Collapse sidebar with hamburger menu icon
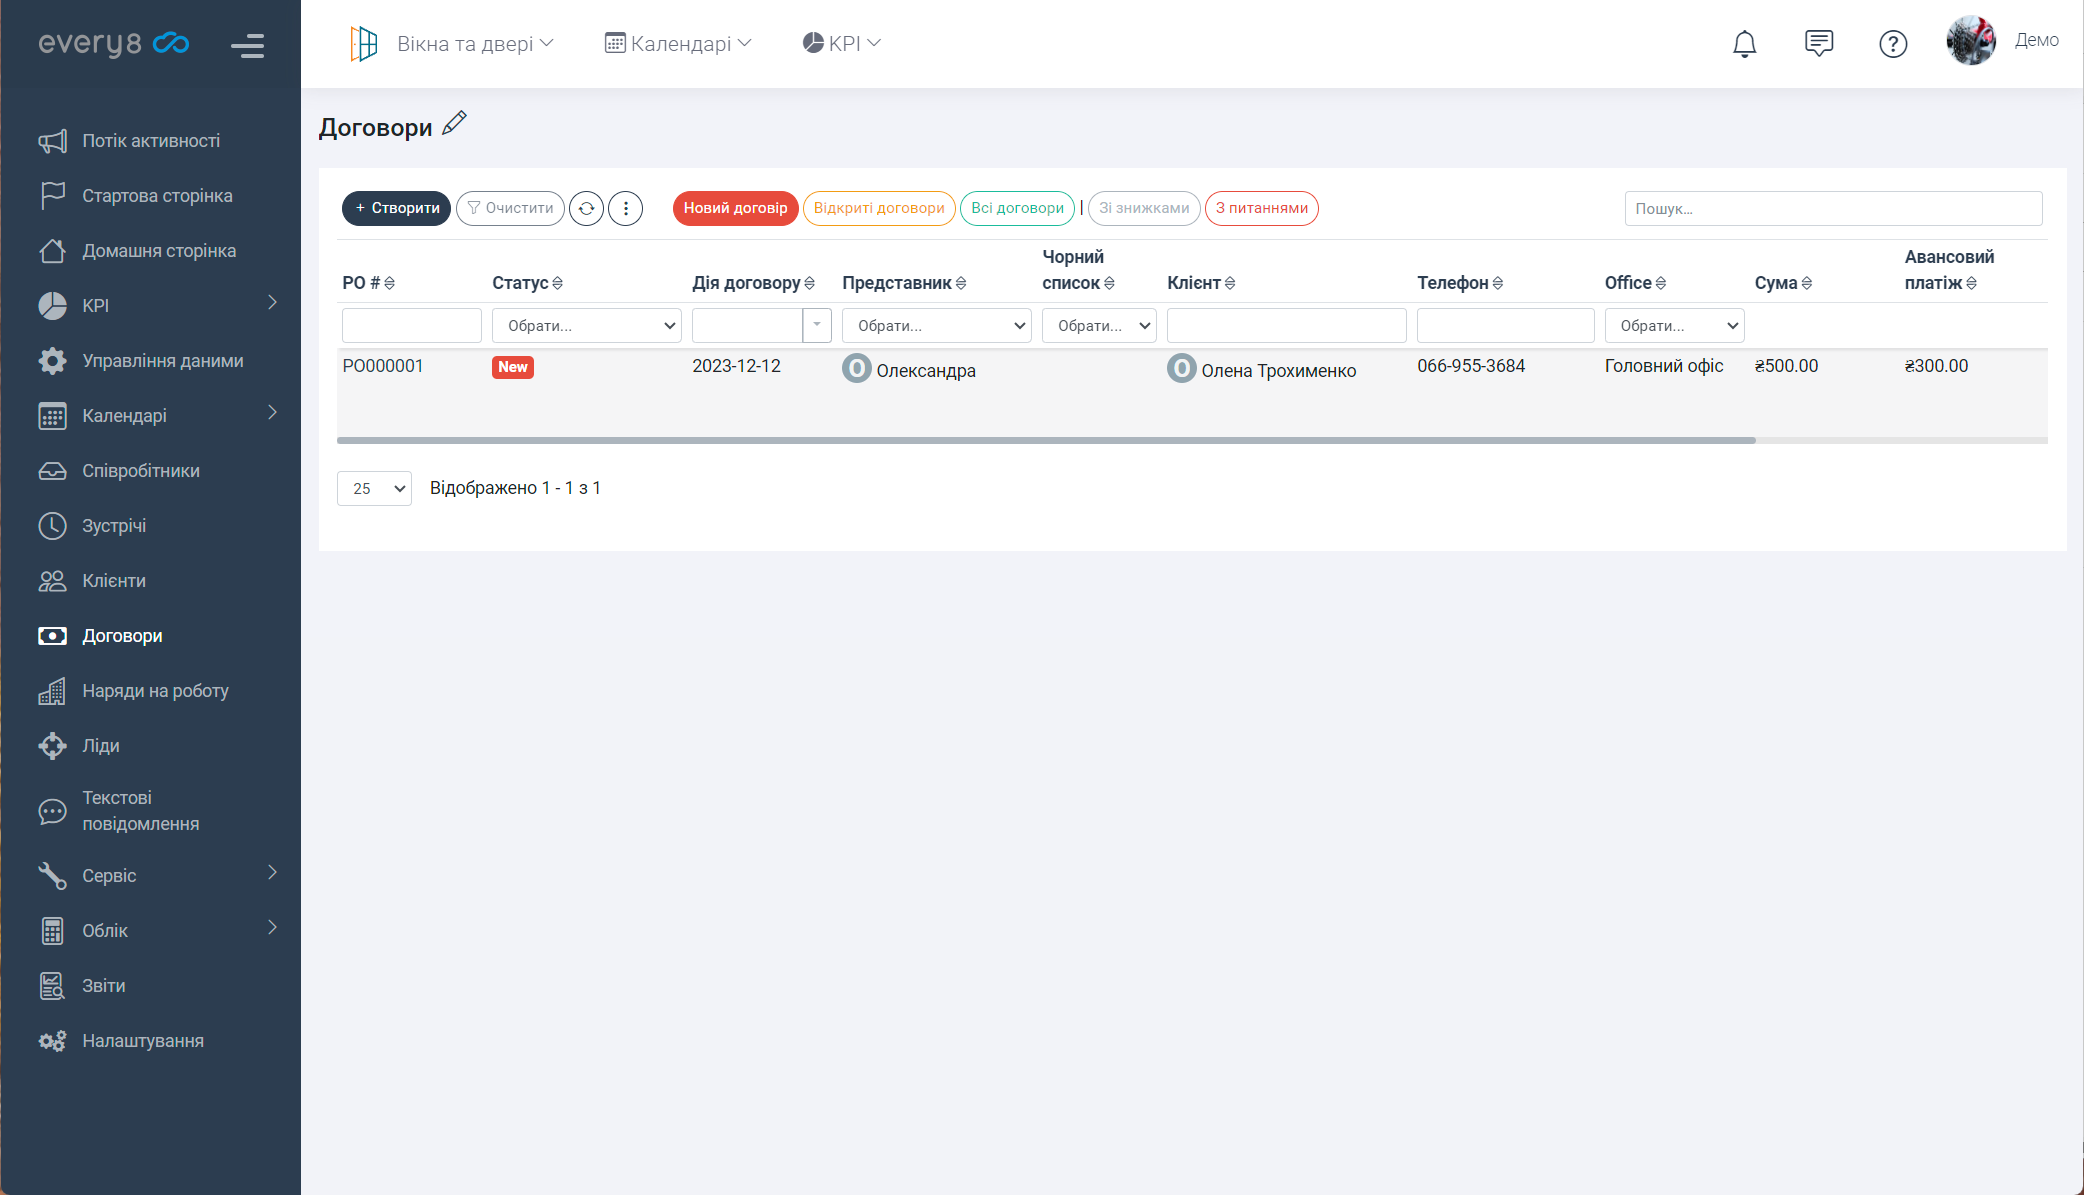2084x1195 pixels. (x=247, y=46)
